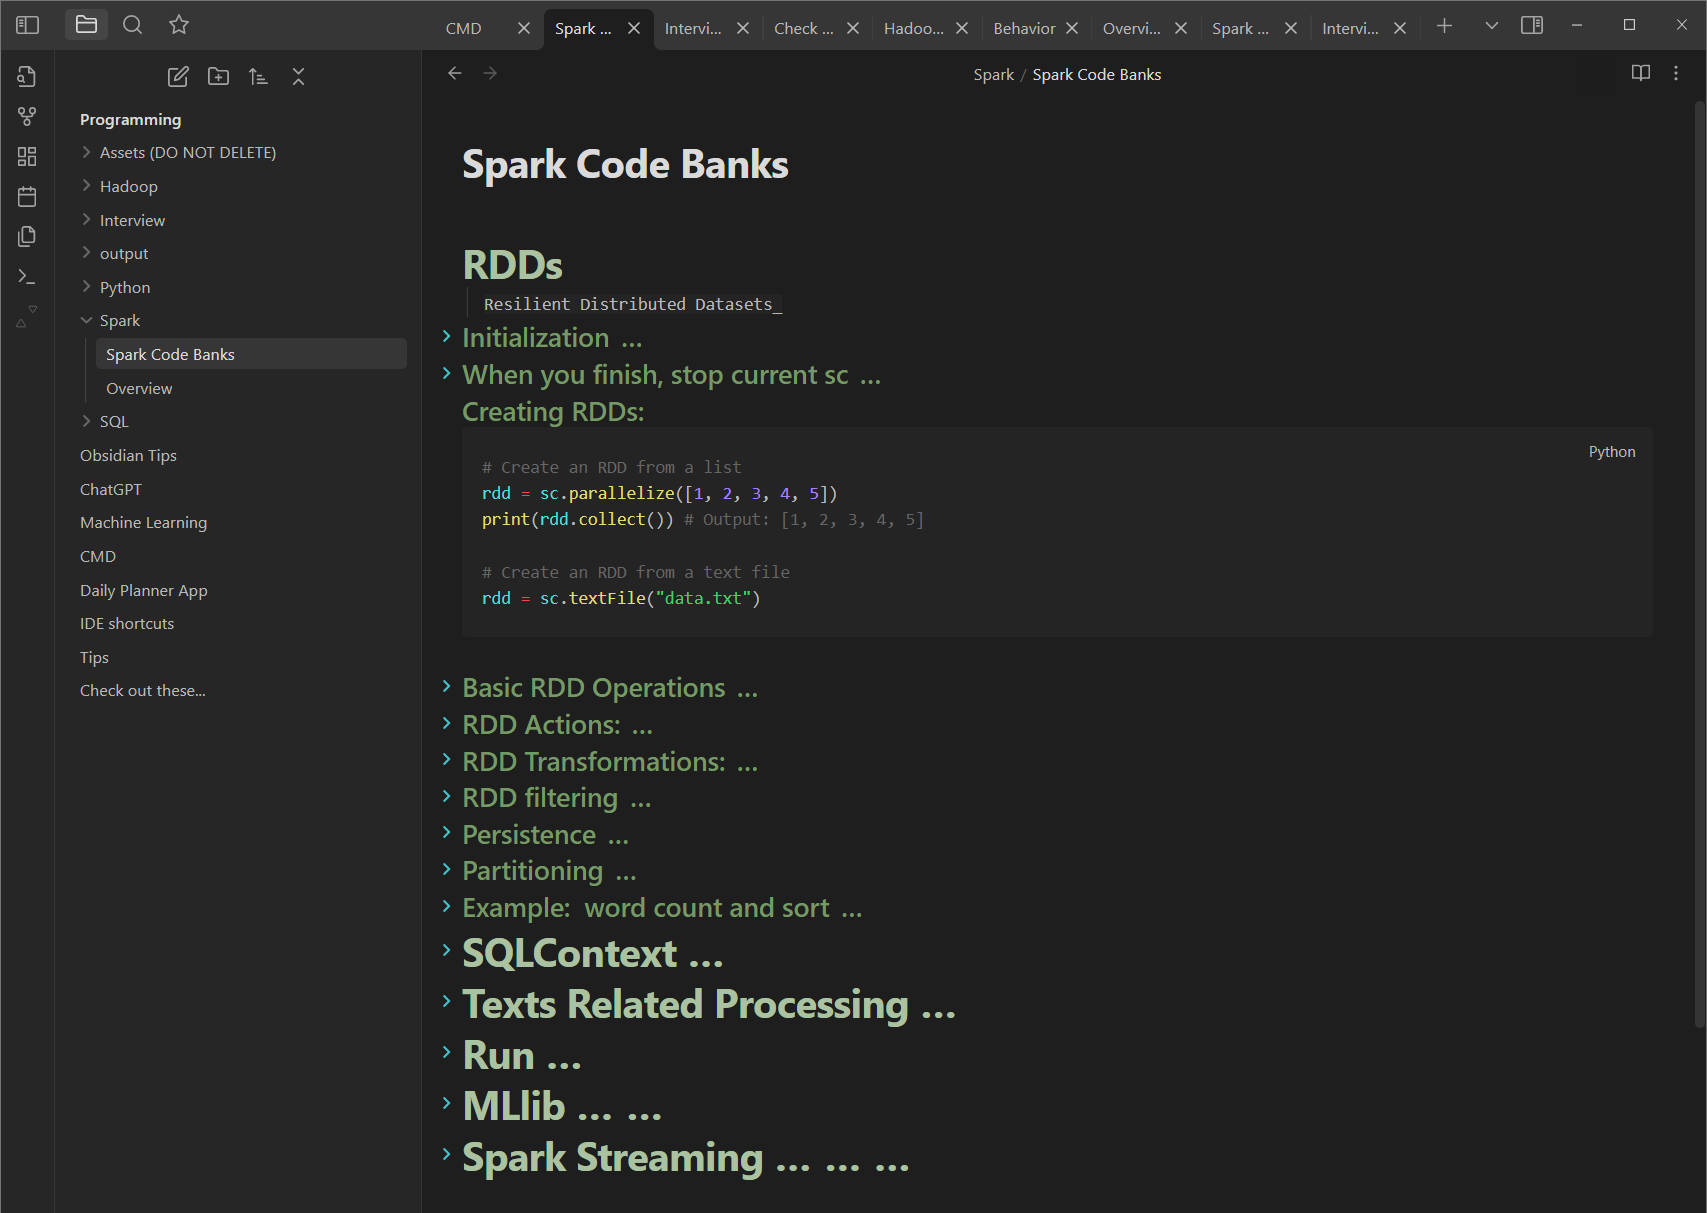The height and width of the screenshot is (1213, 1707).
Task: Unfold the Basic RDD Operations heading
Action: [447, 687]
